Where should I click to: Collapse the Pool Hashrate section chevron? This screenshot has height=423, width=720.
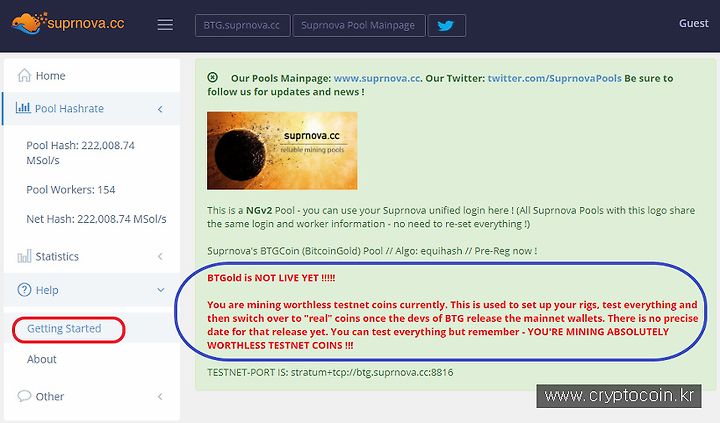click(x=160, y=109)
